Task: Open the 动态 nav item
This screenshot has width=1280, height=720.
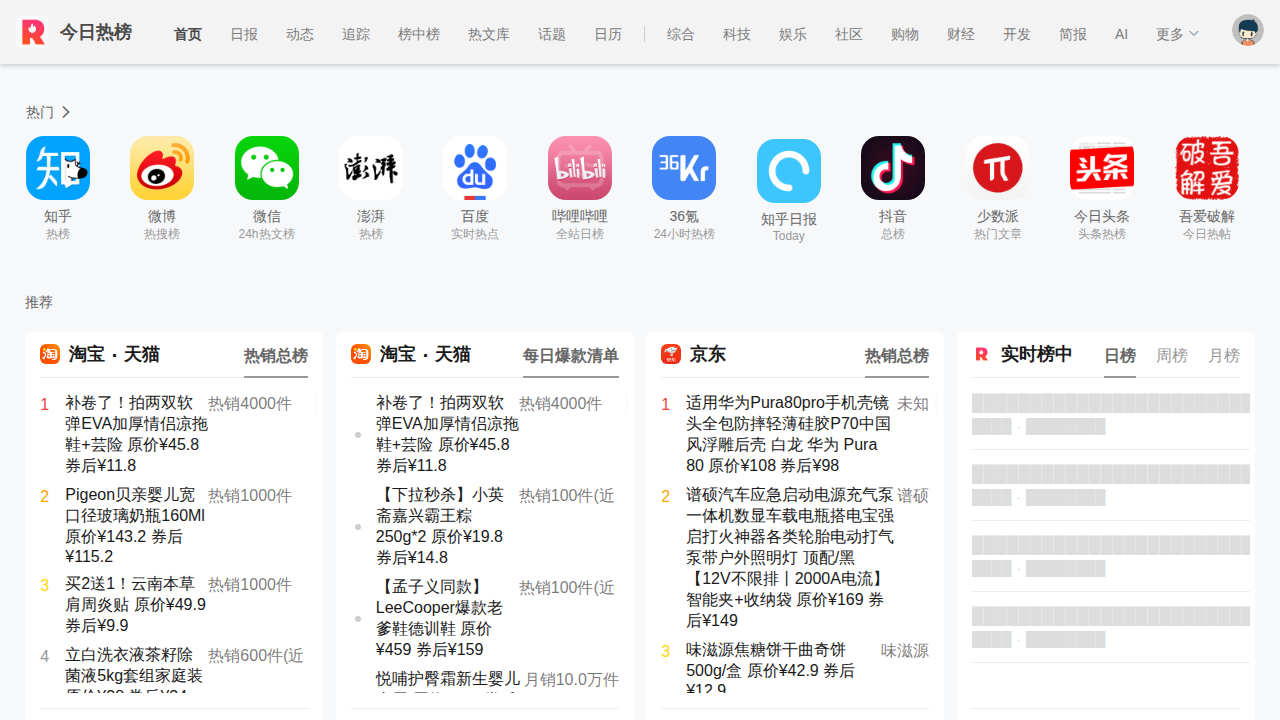Action: [300, 34]
